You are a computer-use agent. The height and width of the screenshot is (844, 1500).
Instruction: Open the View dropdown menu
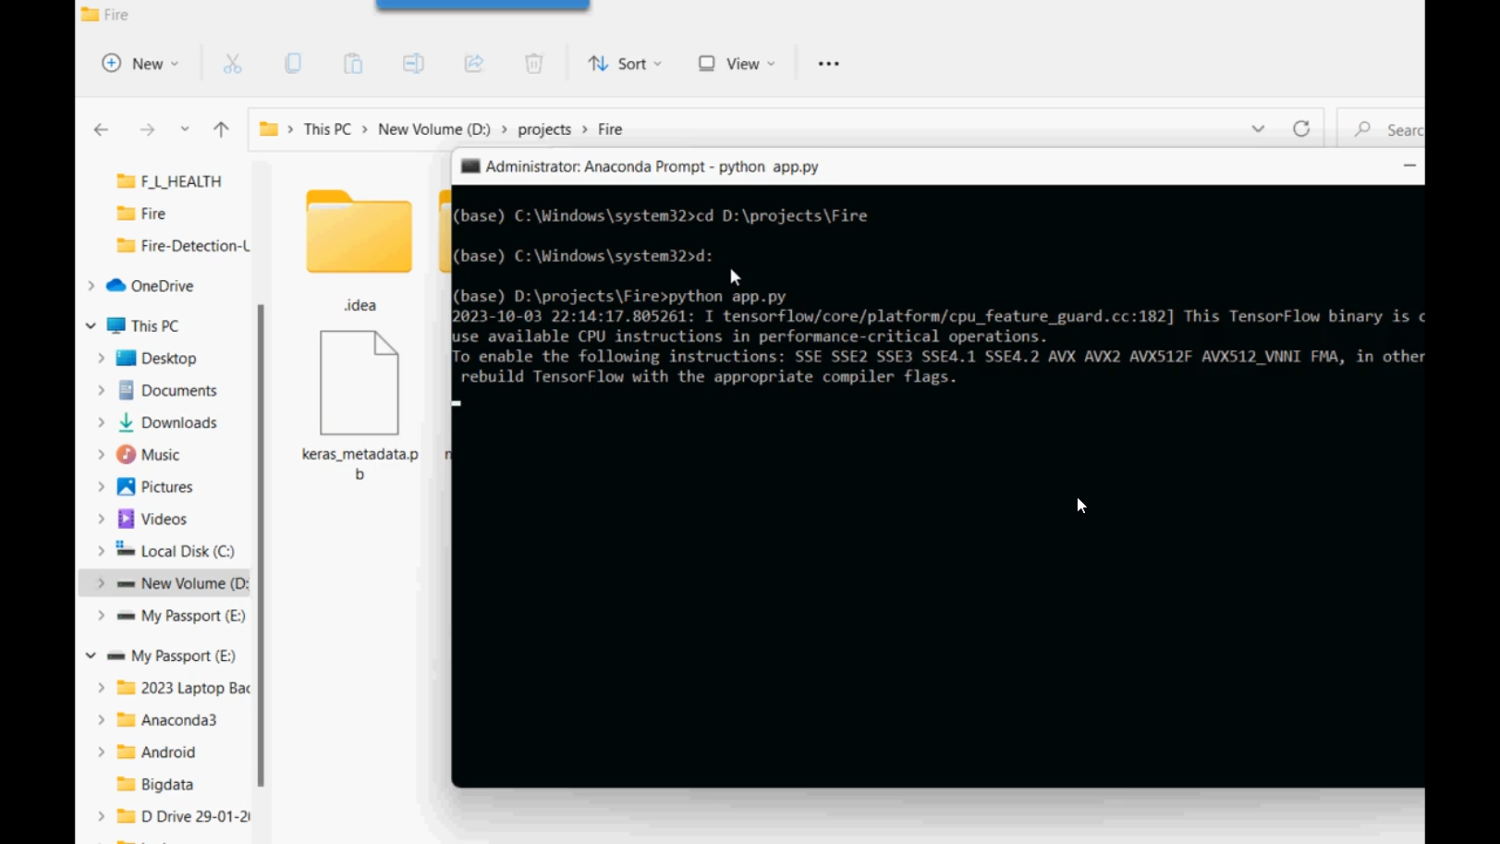(x=737, y=64)
